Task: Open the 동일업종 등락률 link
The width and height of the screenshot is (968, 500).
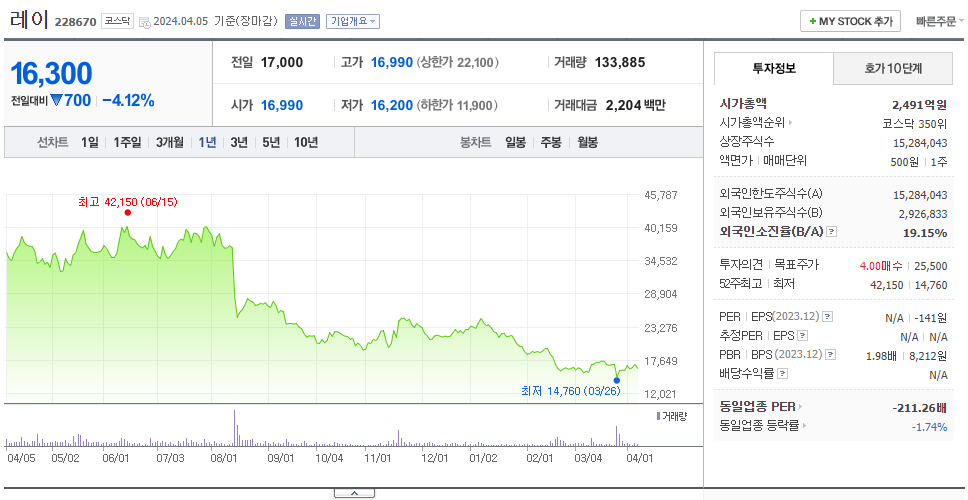Action: click(x=762, y=425)
